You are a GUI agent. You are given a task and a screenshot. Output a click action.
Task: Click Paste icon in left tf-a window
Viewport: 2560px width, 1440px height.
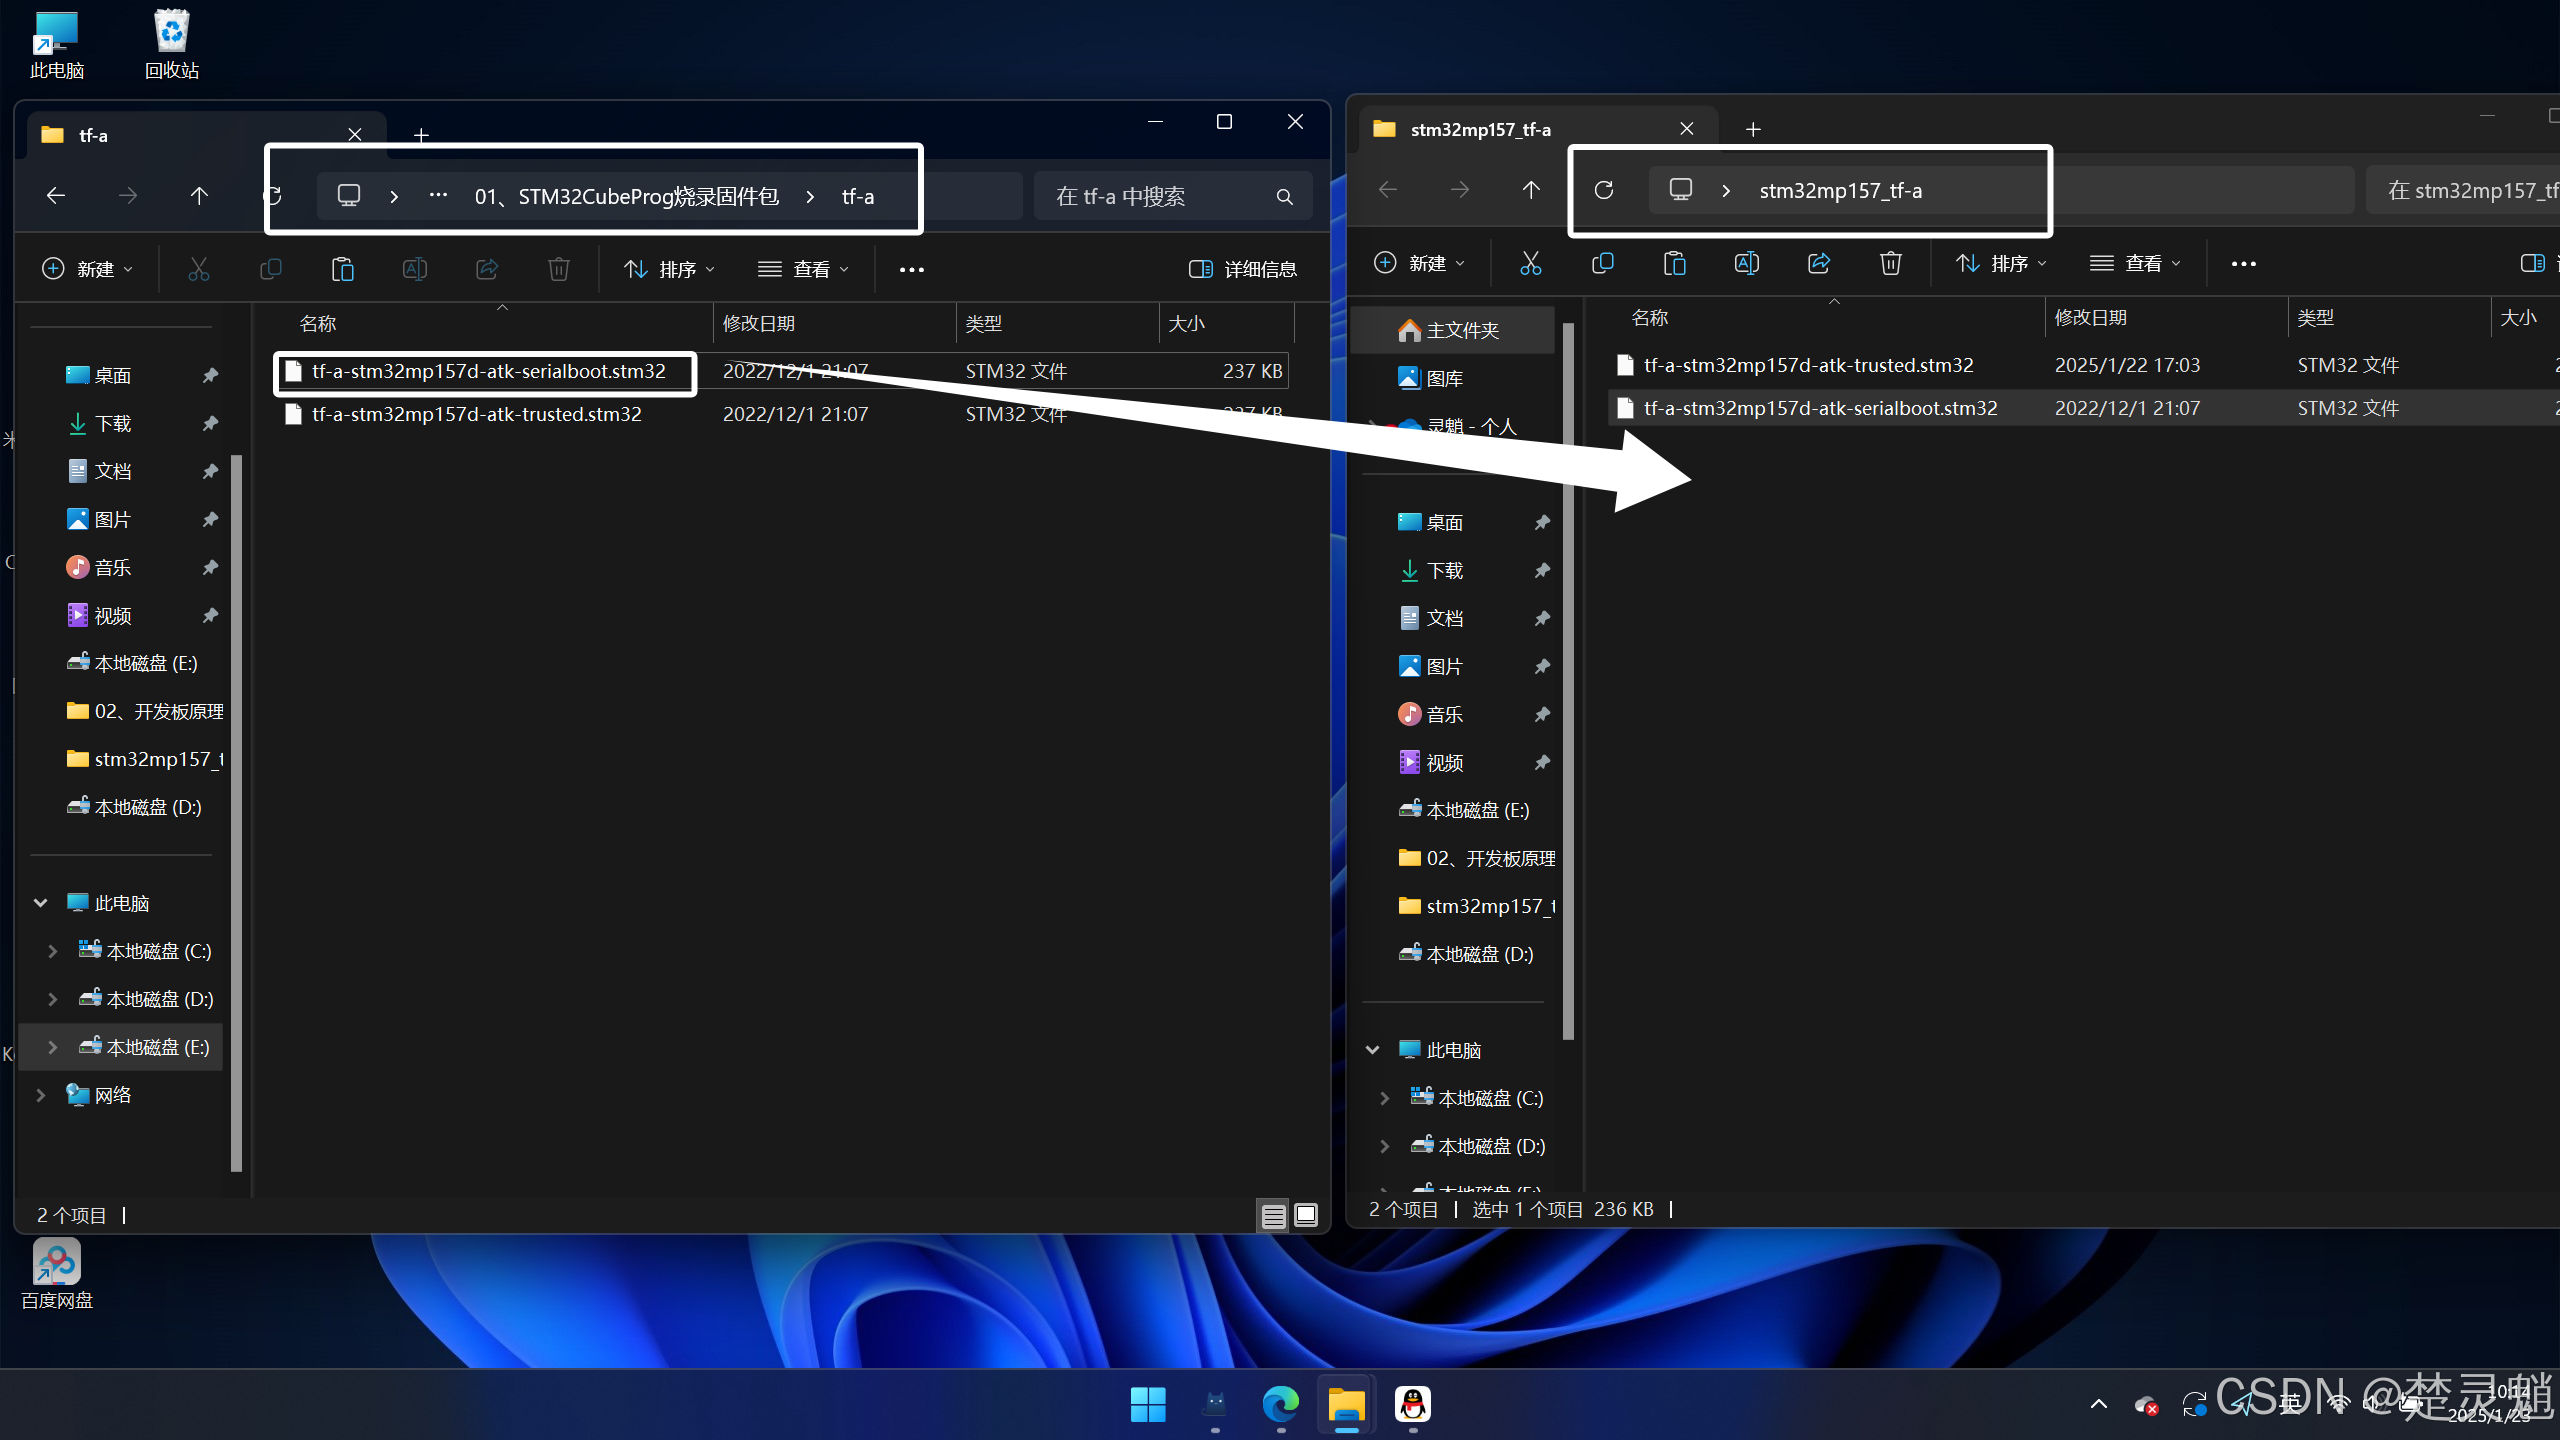342,269
